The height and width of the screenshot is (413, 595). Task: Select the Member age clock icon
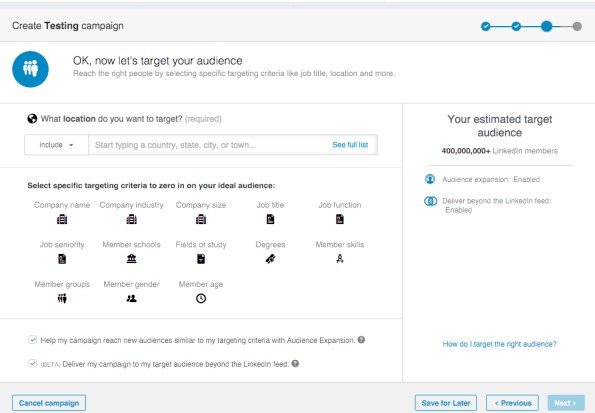click(201, 298)
